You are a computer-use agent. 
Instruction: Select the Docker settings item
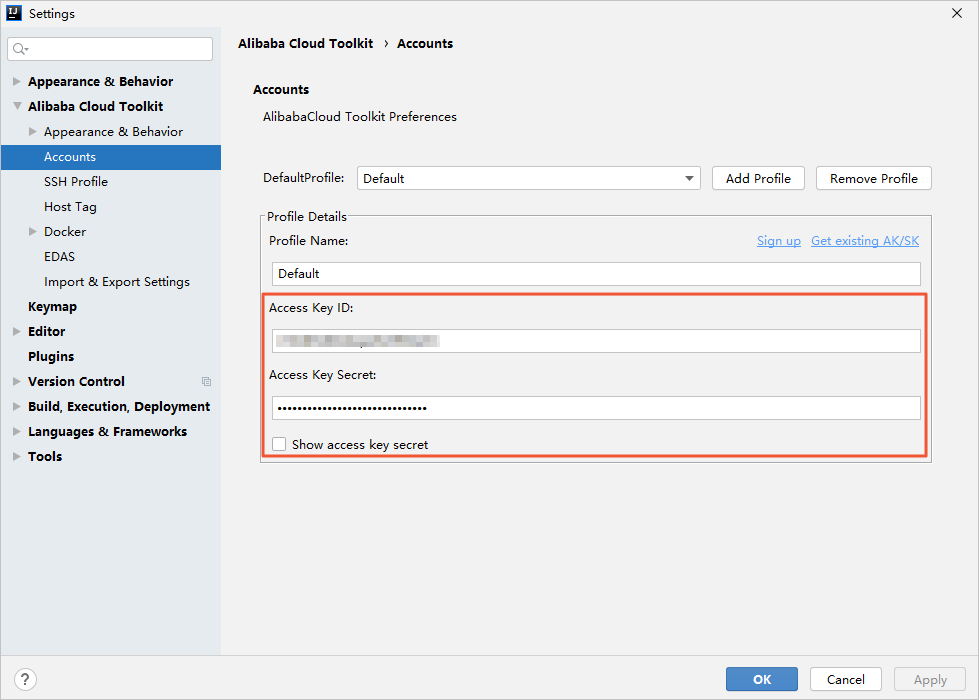[65, 232]
